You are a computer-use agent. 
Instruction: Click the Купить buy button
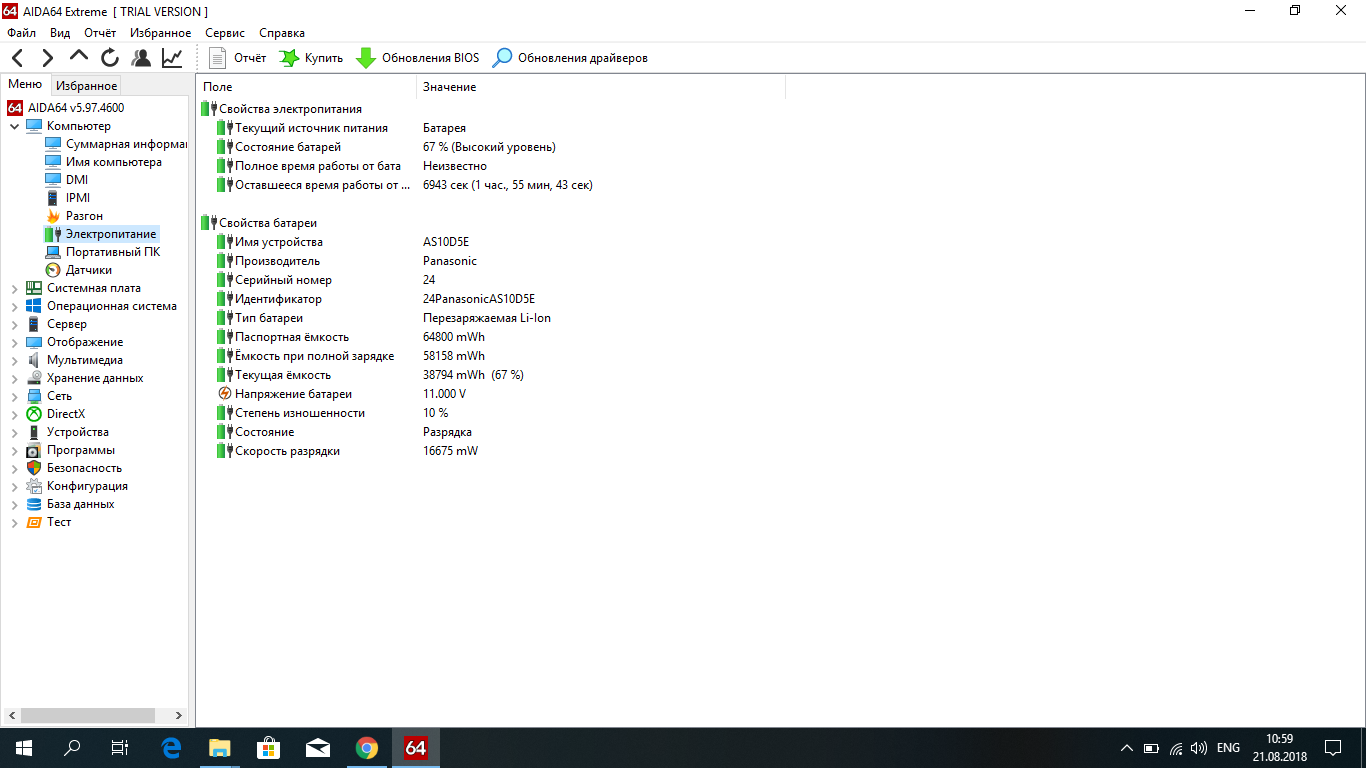311,58
